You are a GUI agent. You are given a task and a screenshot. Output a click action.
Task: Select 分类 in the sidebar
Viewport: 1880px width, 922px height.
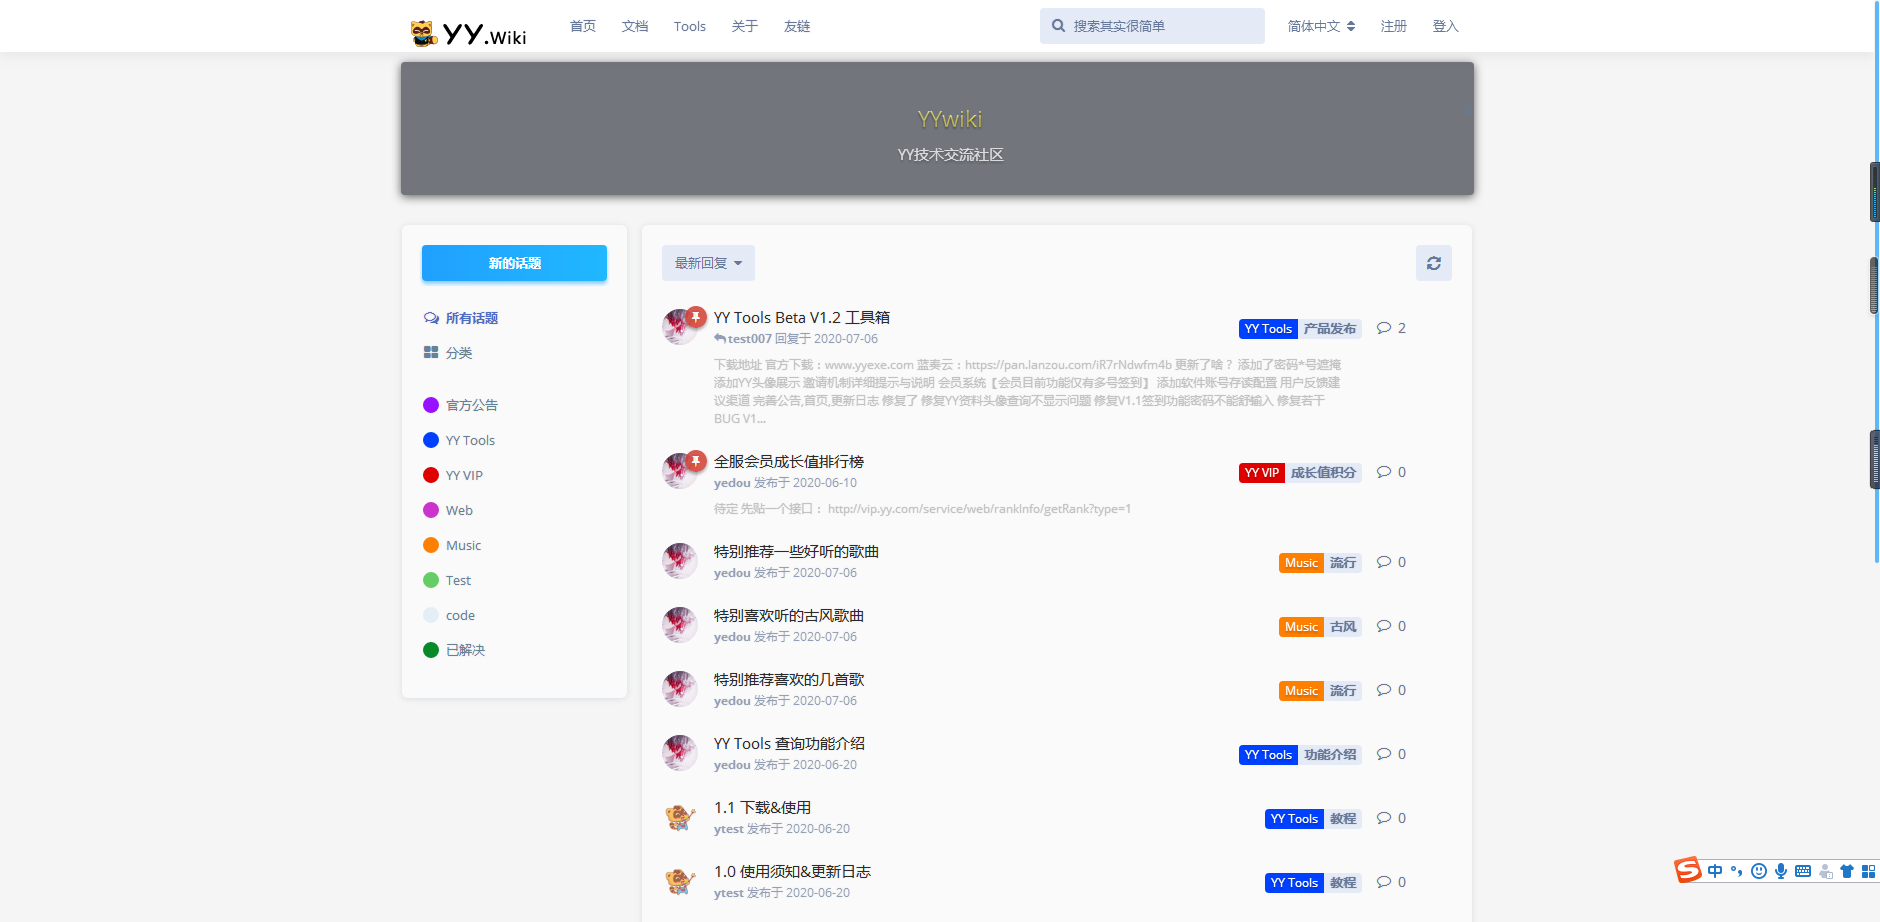pyautogui.click(x=459, y=353)
